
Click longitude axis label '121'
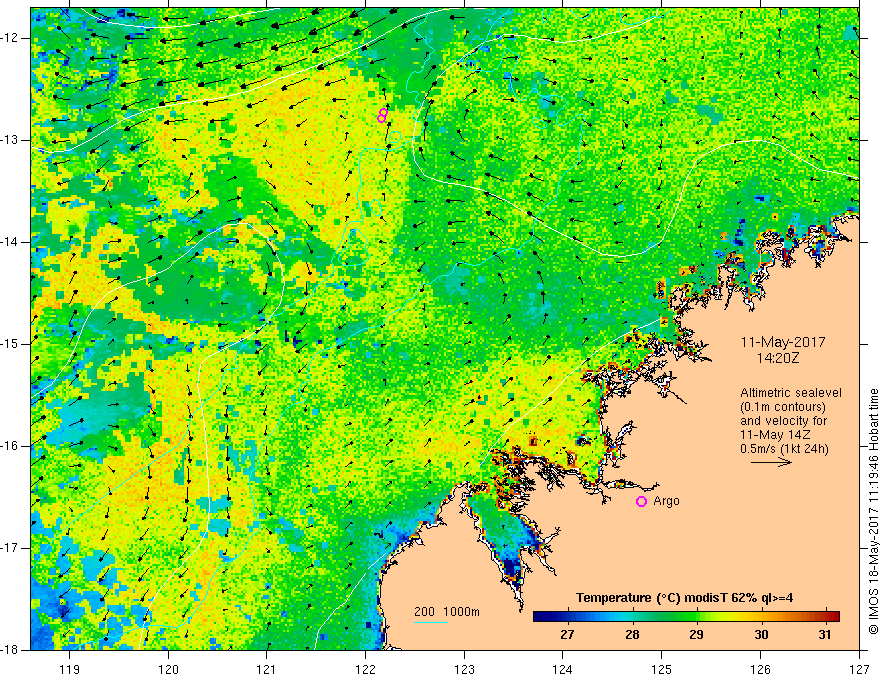tap(267, 669)
